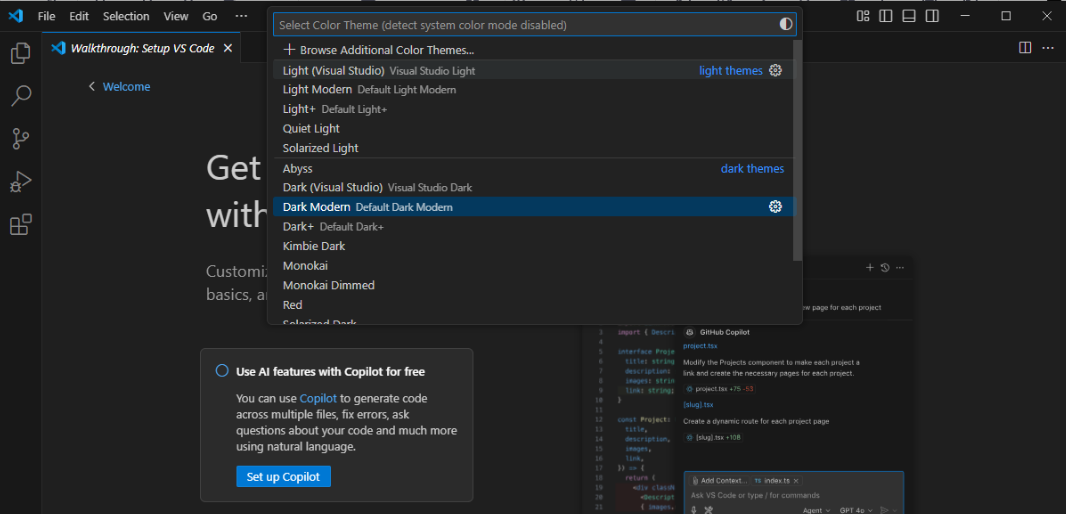Click the gear icon on Light (Visual Studio) row
Image resolution: width=1066 pixels, height=514 pixels.
[775, 70]
